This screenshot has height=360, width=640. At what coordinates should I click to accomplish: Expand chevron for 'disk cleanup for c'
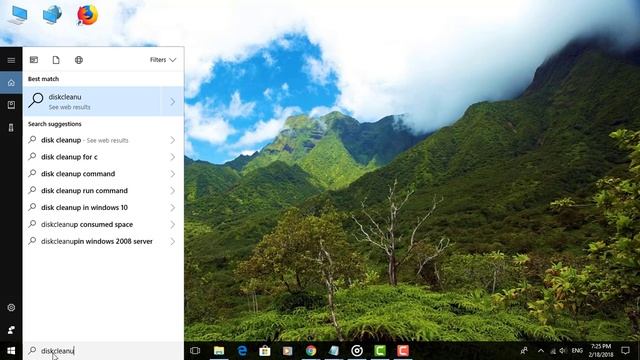173,157
